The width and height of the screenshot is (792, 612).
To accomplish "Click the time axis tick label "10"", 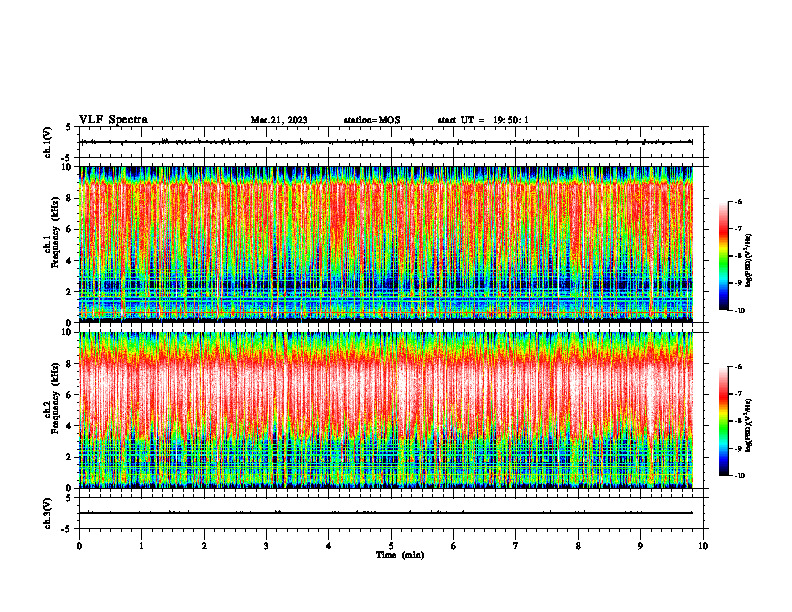I will tap(703, 546).
